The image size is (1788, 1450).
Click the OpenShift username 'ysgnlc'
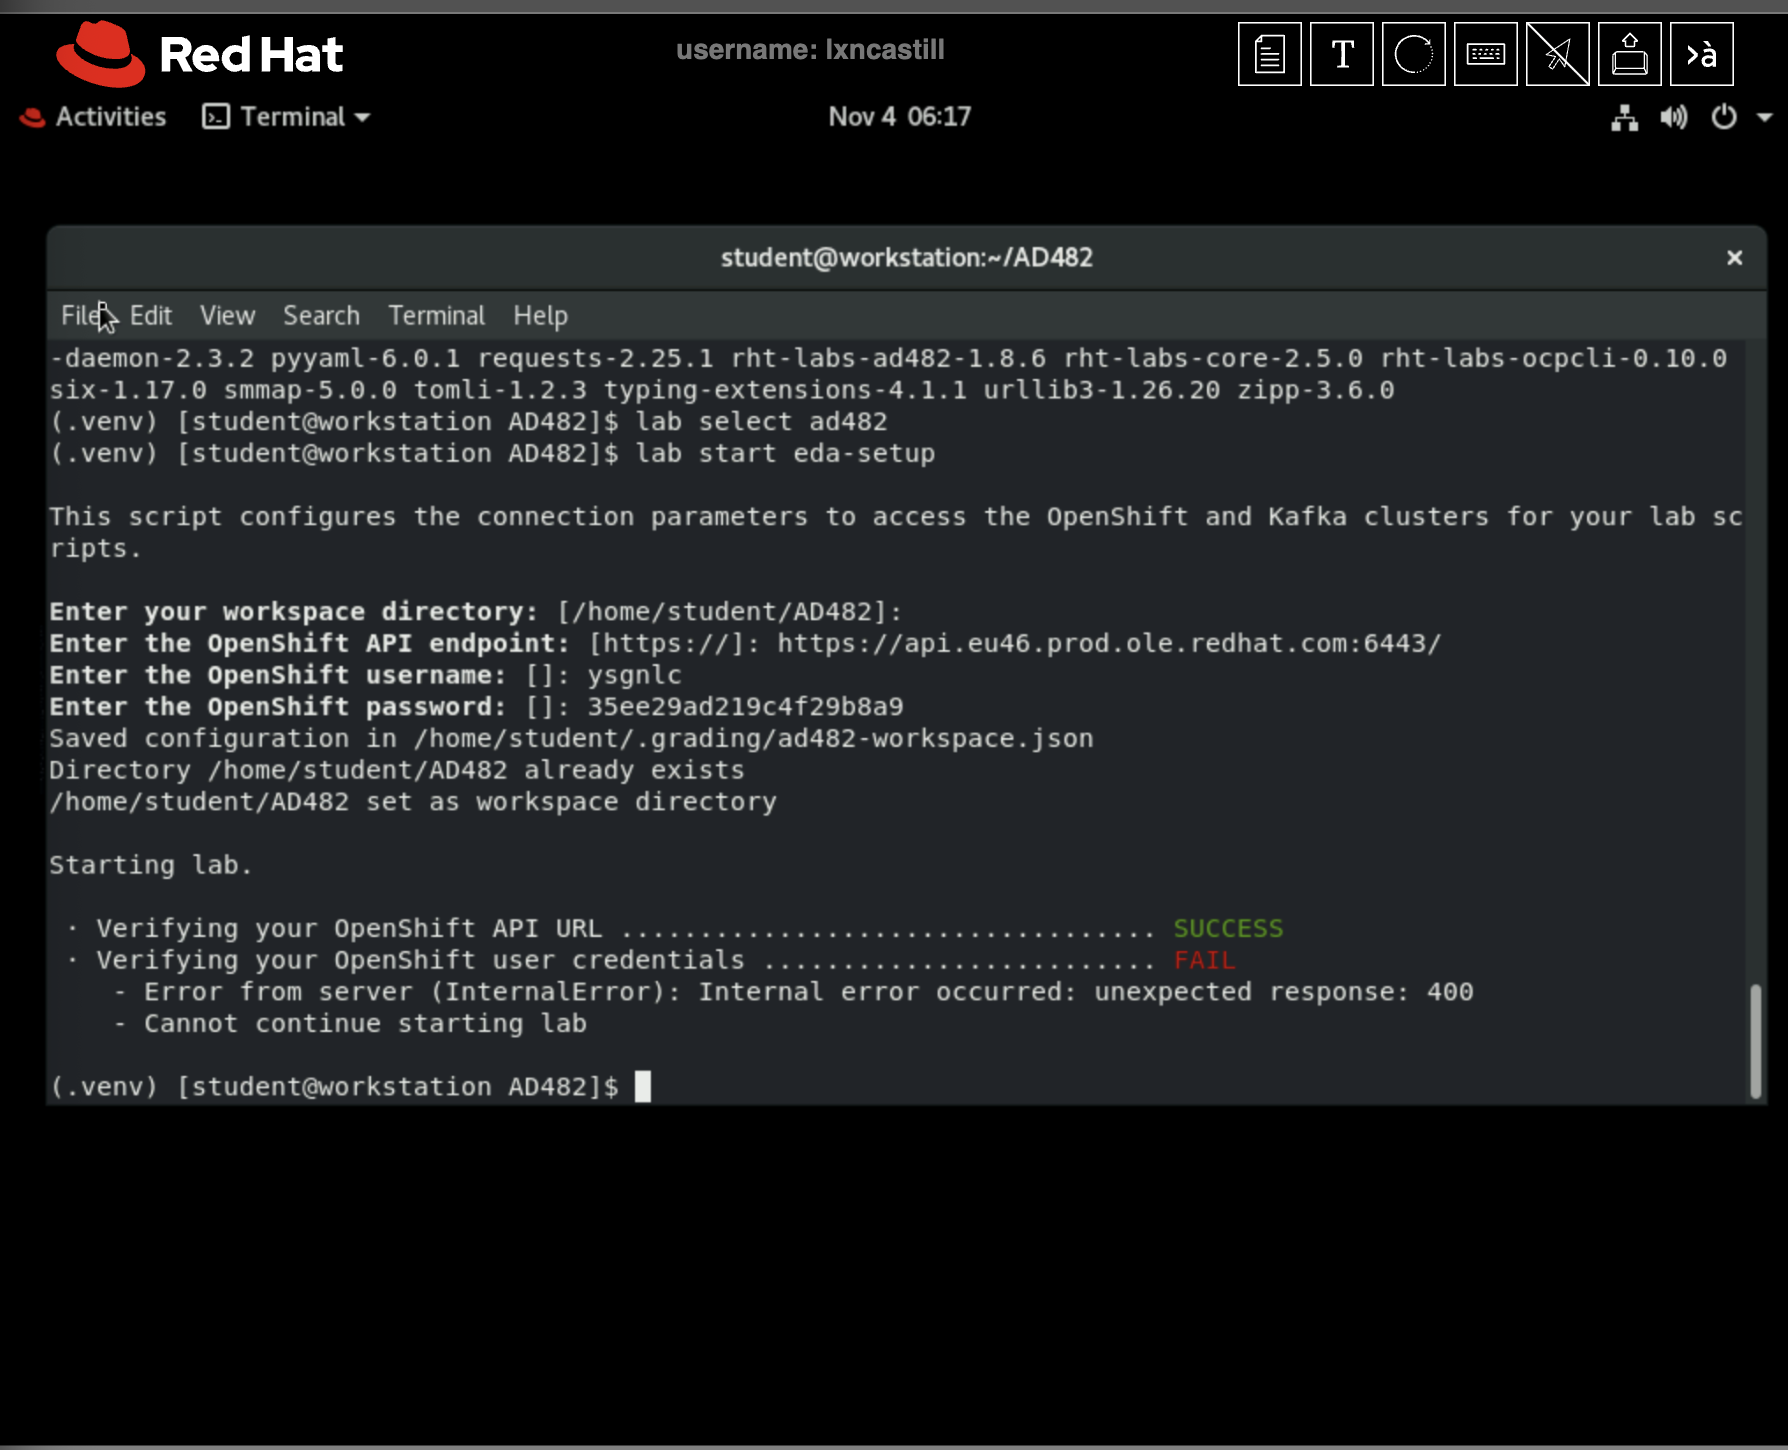[x=634, y=676]
